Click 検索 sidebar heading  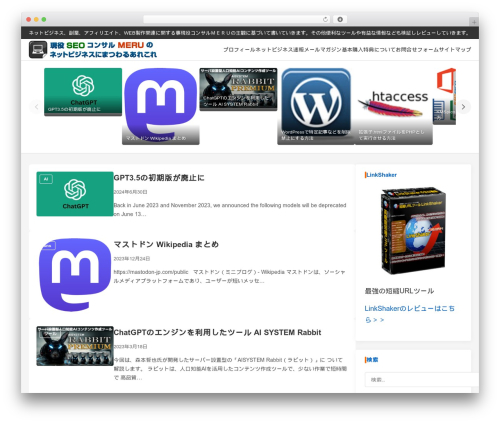(x=372, y=360)
